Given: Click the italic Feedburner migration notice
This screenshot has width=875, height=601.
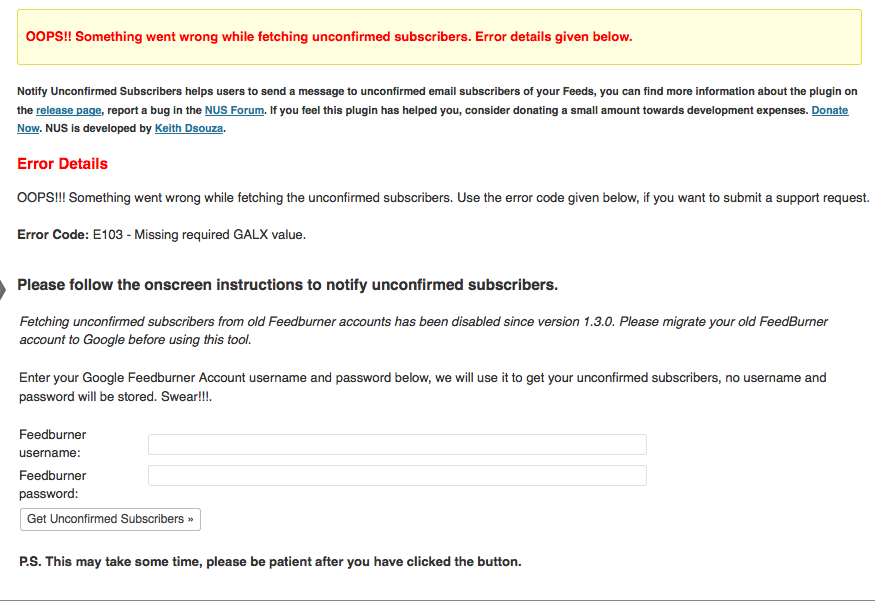Looking at the screenshot, I should 424,330.
